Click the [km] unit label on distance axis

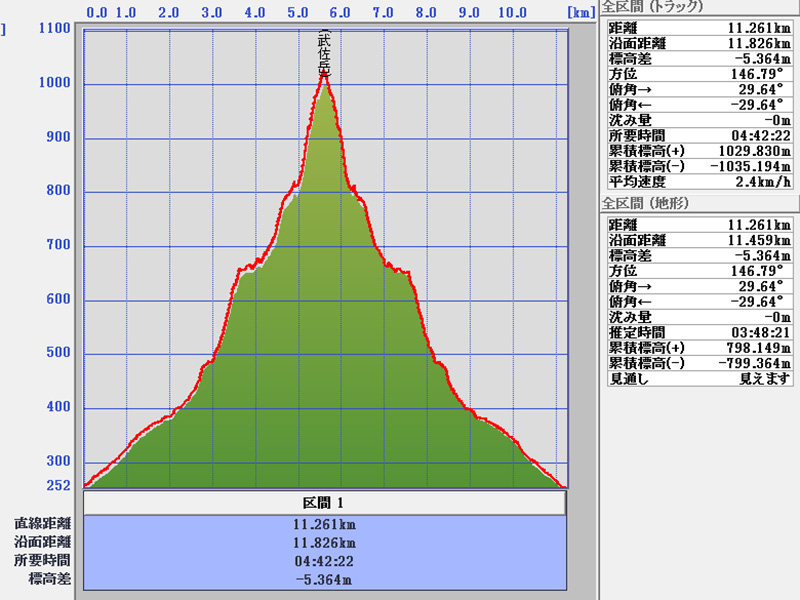580,13
